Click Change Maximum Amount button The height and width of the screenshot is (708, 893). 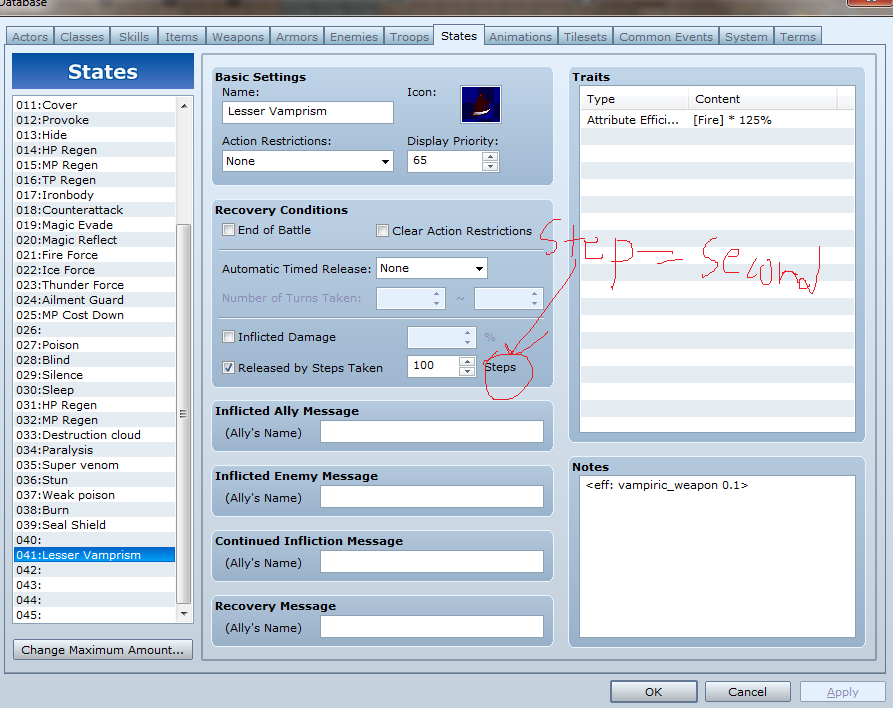point(103,649)
